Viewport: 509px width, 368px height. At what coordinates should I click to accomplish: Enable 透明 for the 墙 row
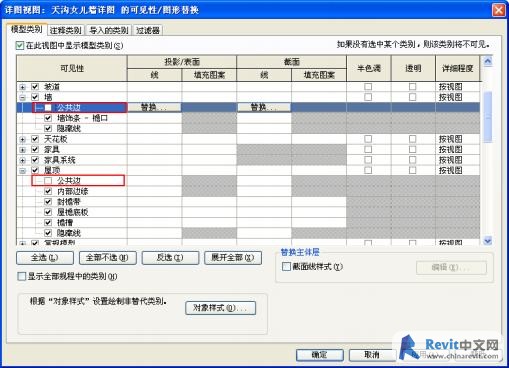tap(412, 97)
